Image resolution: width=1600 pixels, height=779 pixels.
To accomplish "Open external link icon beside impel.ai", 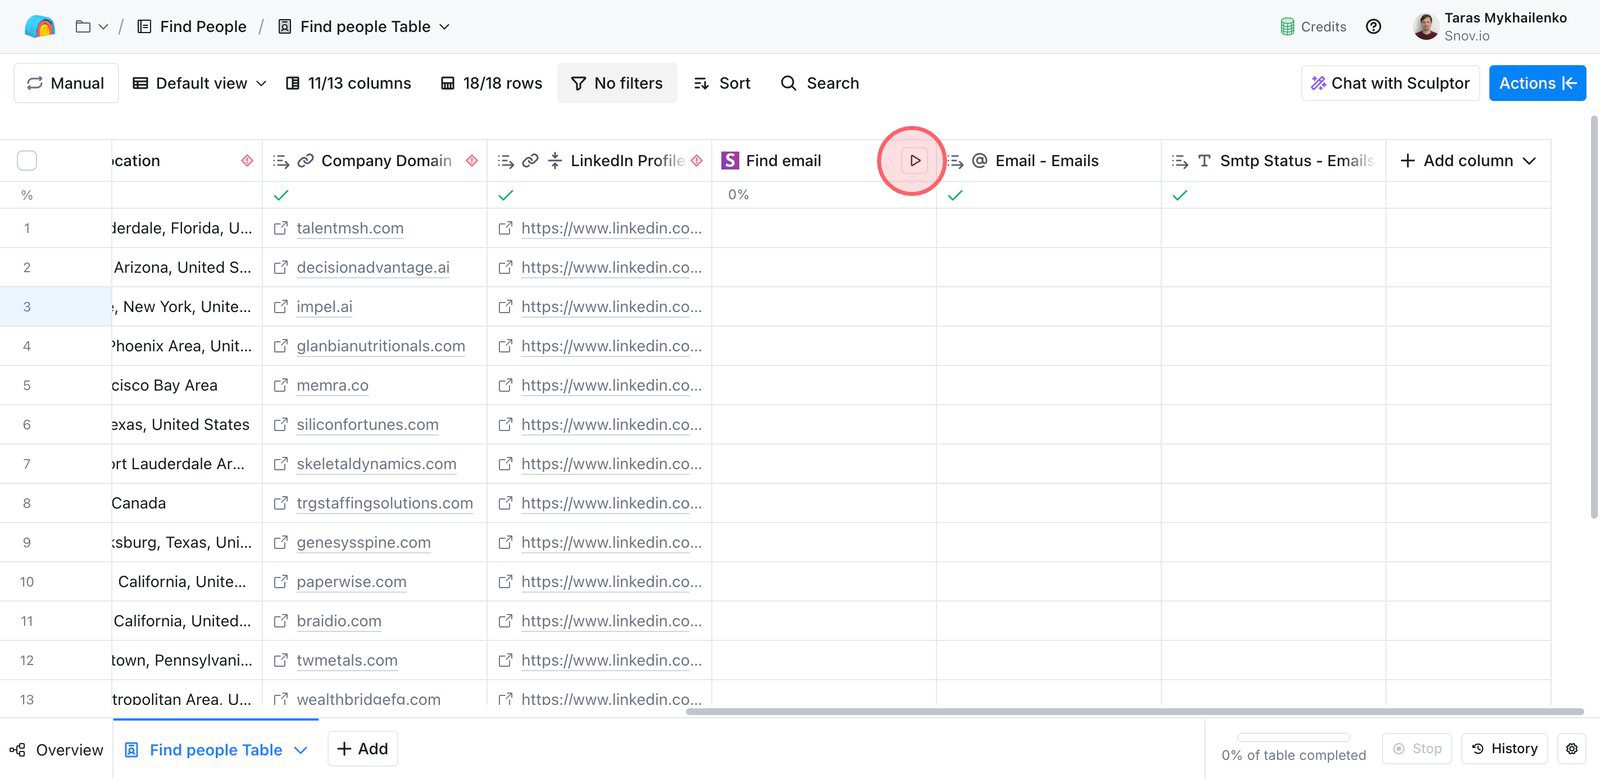I will coord(281,307).
